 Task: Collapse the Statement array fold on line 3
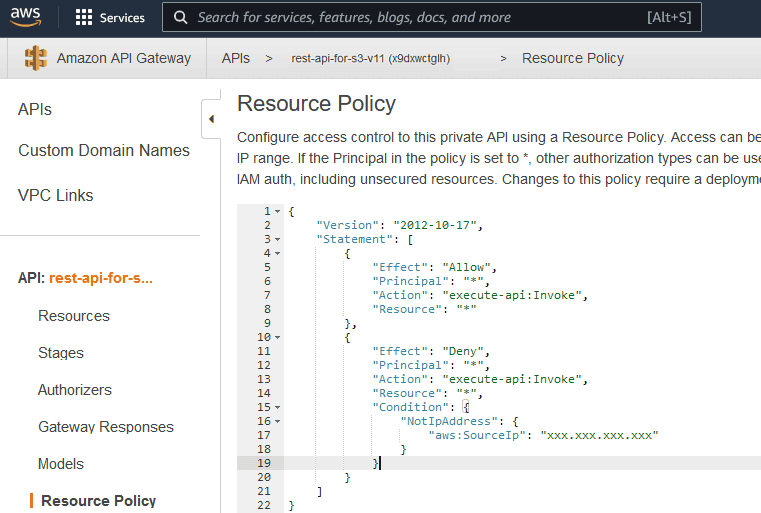pyautogui.click(x=277, y=240)
